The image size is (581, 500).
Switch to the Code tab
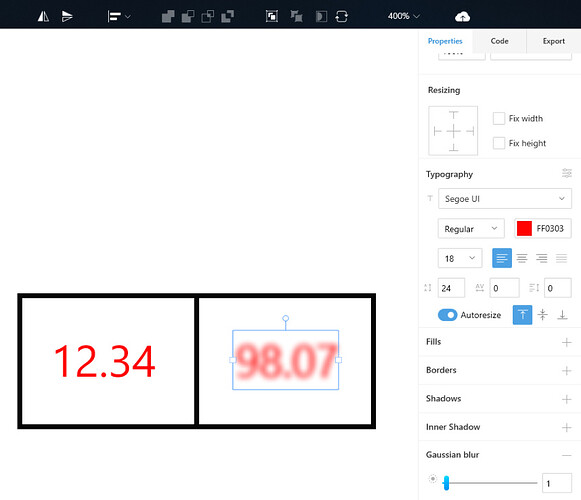(499, 41)
